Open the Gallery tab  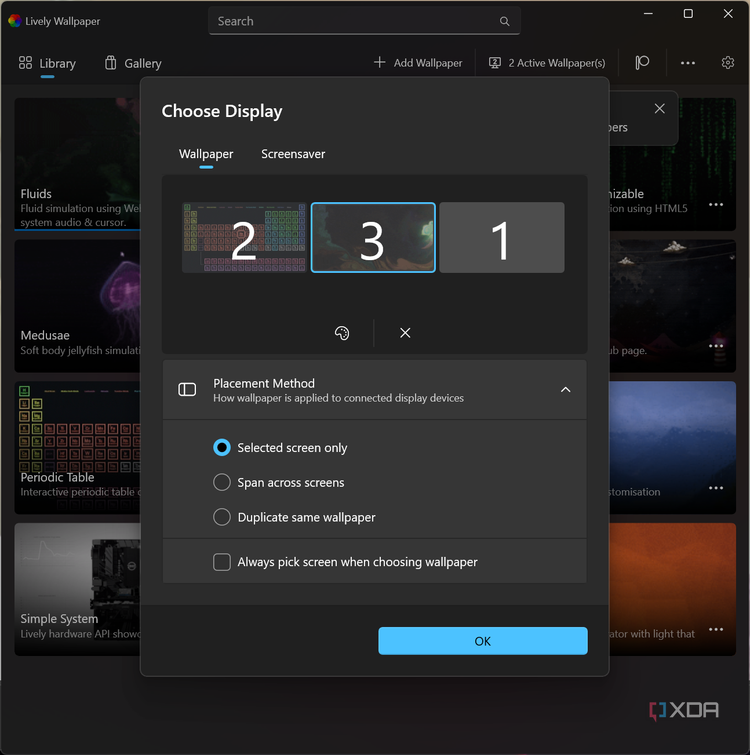[133, 64]
